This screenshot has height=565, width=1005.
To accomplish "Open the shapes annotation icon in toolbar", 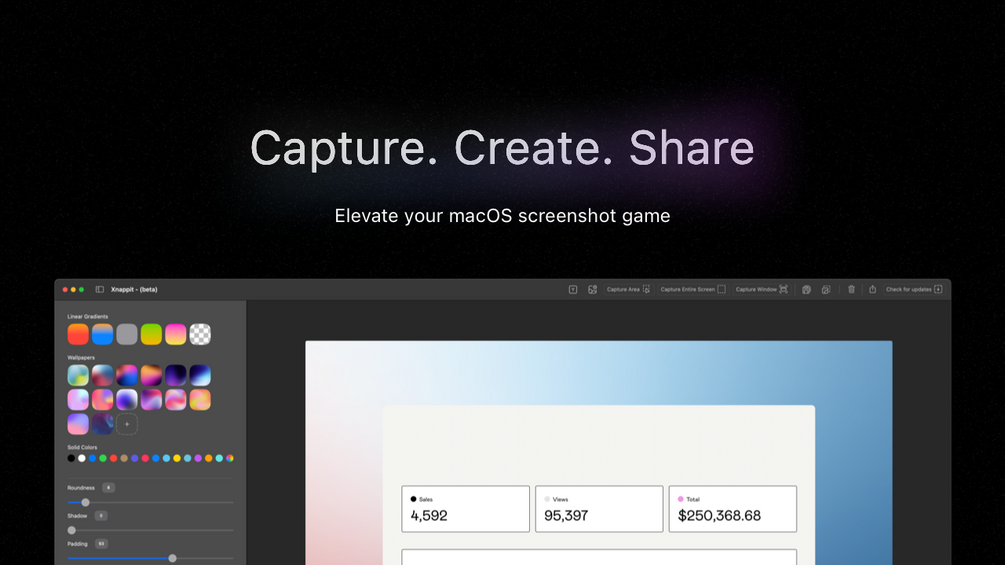I will point(592,290).
